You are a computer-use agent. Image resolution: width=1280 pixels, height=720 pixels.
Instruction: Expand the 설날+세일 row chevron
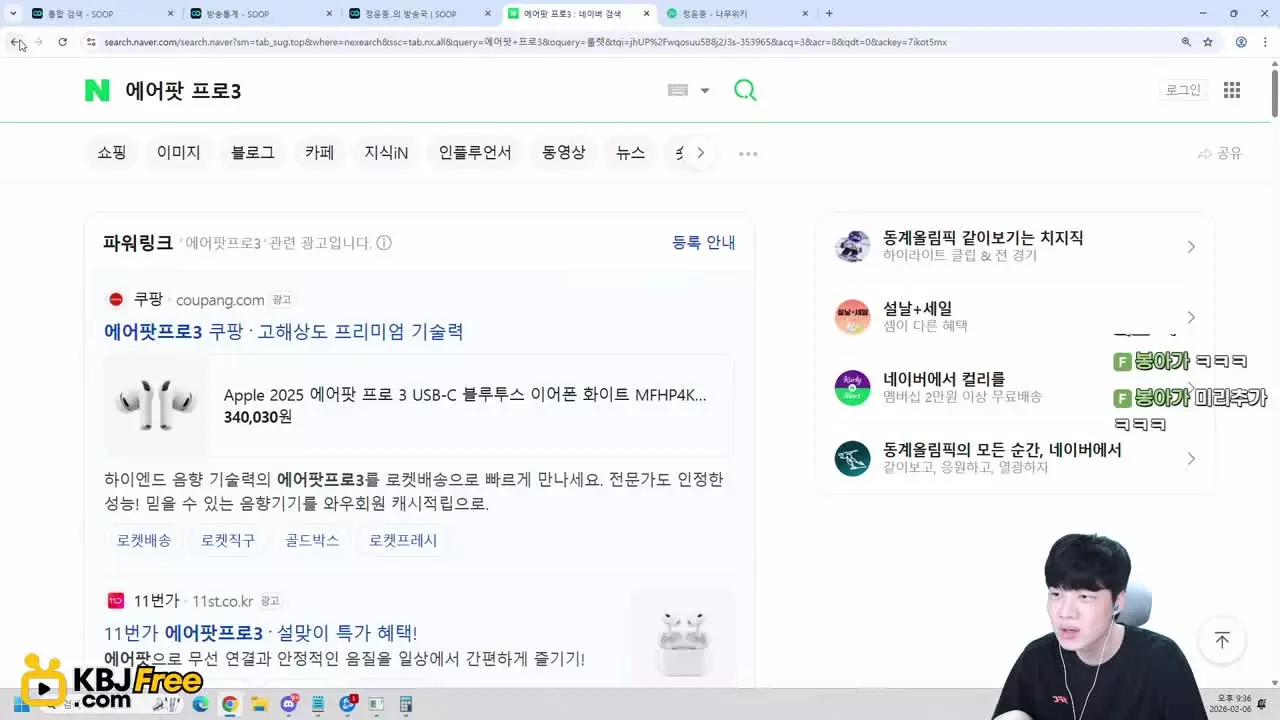1191,318
